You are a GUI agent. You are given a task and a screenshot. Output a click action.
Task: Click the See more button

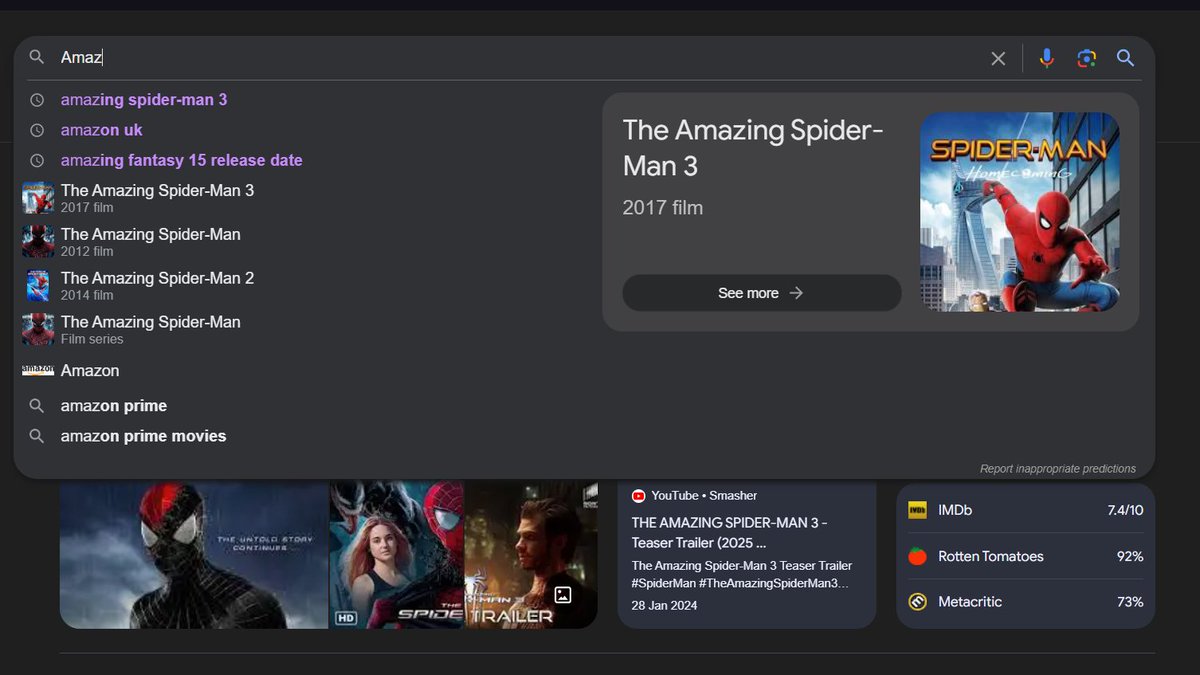click(762, 293)
